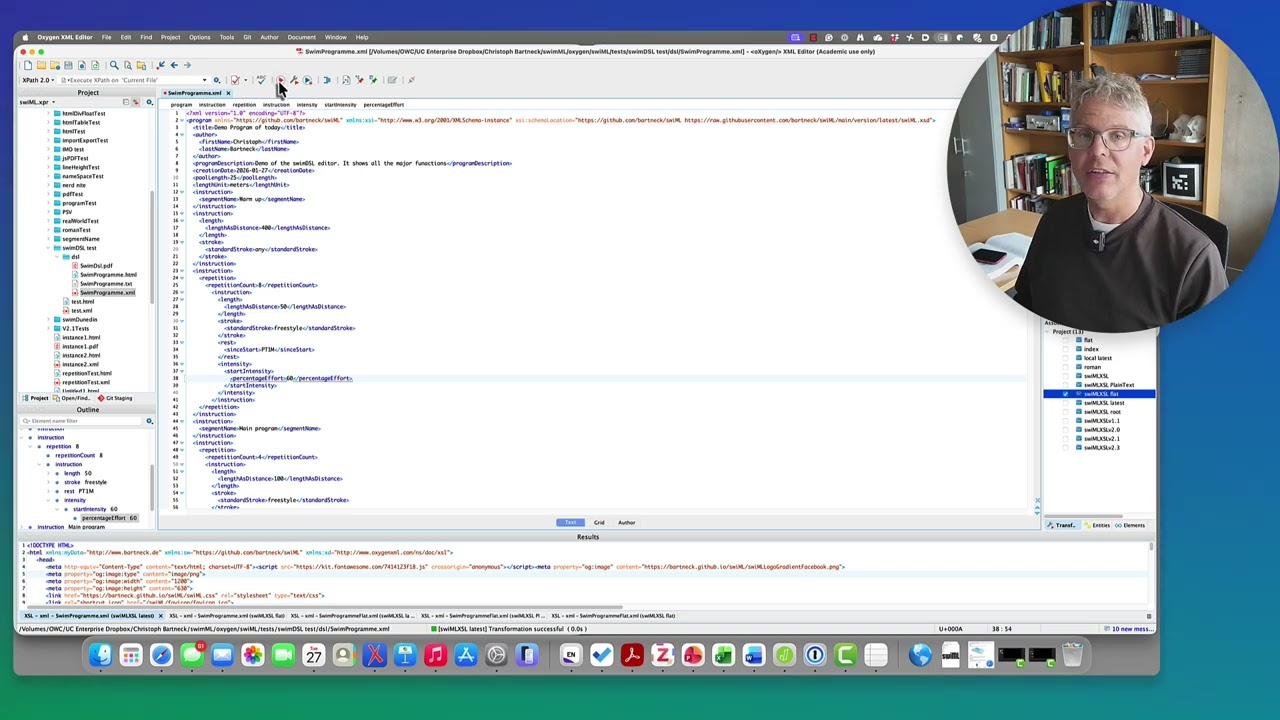Expand the romanTest folder

pos(48,230)
